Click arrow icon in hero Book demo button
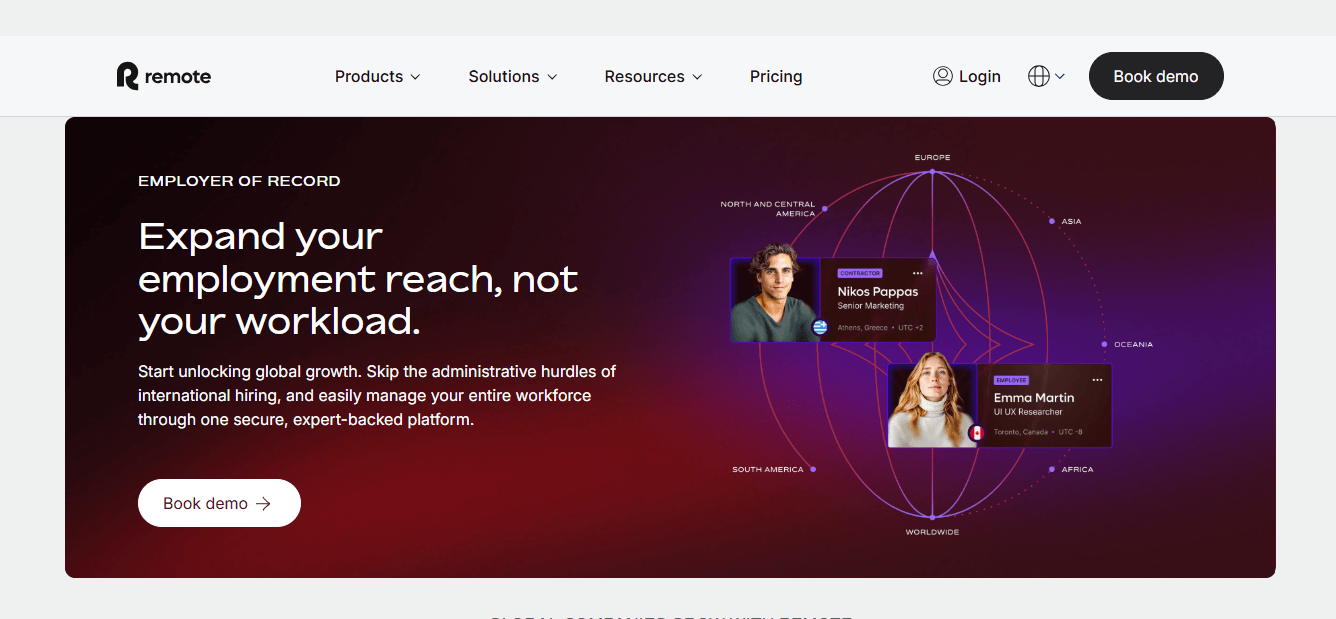The width and height of the screenshot is (1336, 619). point(264,504)
